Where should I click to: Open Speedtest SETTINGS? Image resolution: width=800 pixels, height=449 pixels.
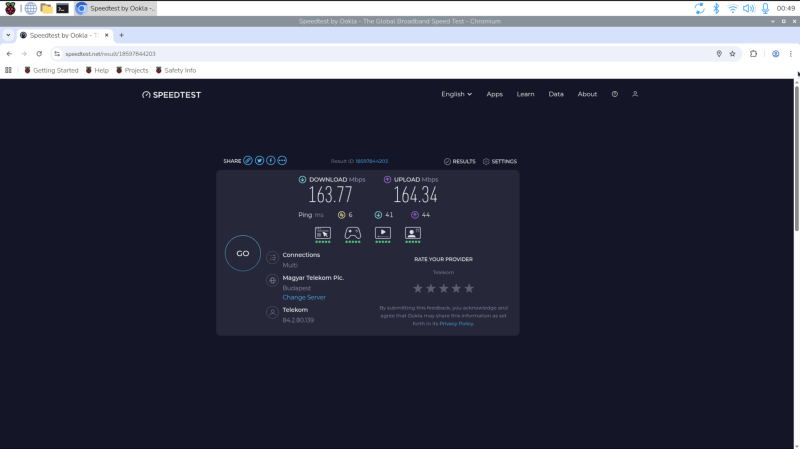(x=499, y=161)
